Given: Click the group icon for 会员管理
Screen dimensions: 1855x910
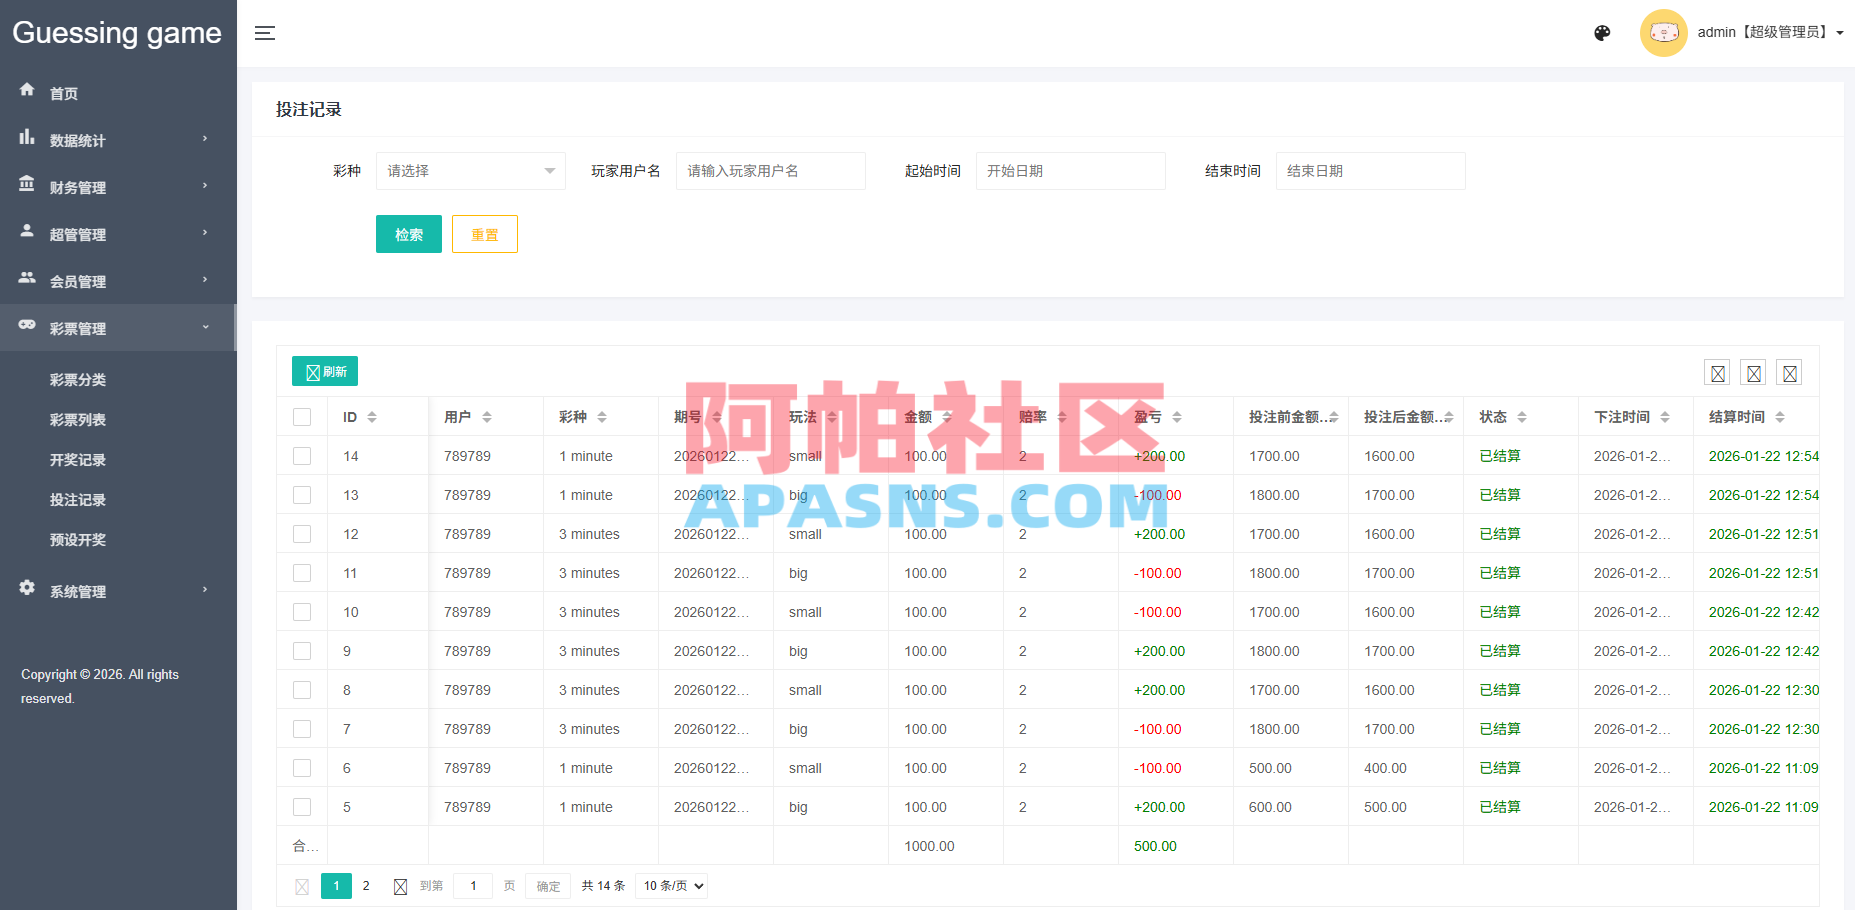Looking at the screenshot, I should tap(27, 277).
